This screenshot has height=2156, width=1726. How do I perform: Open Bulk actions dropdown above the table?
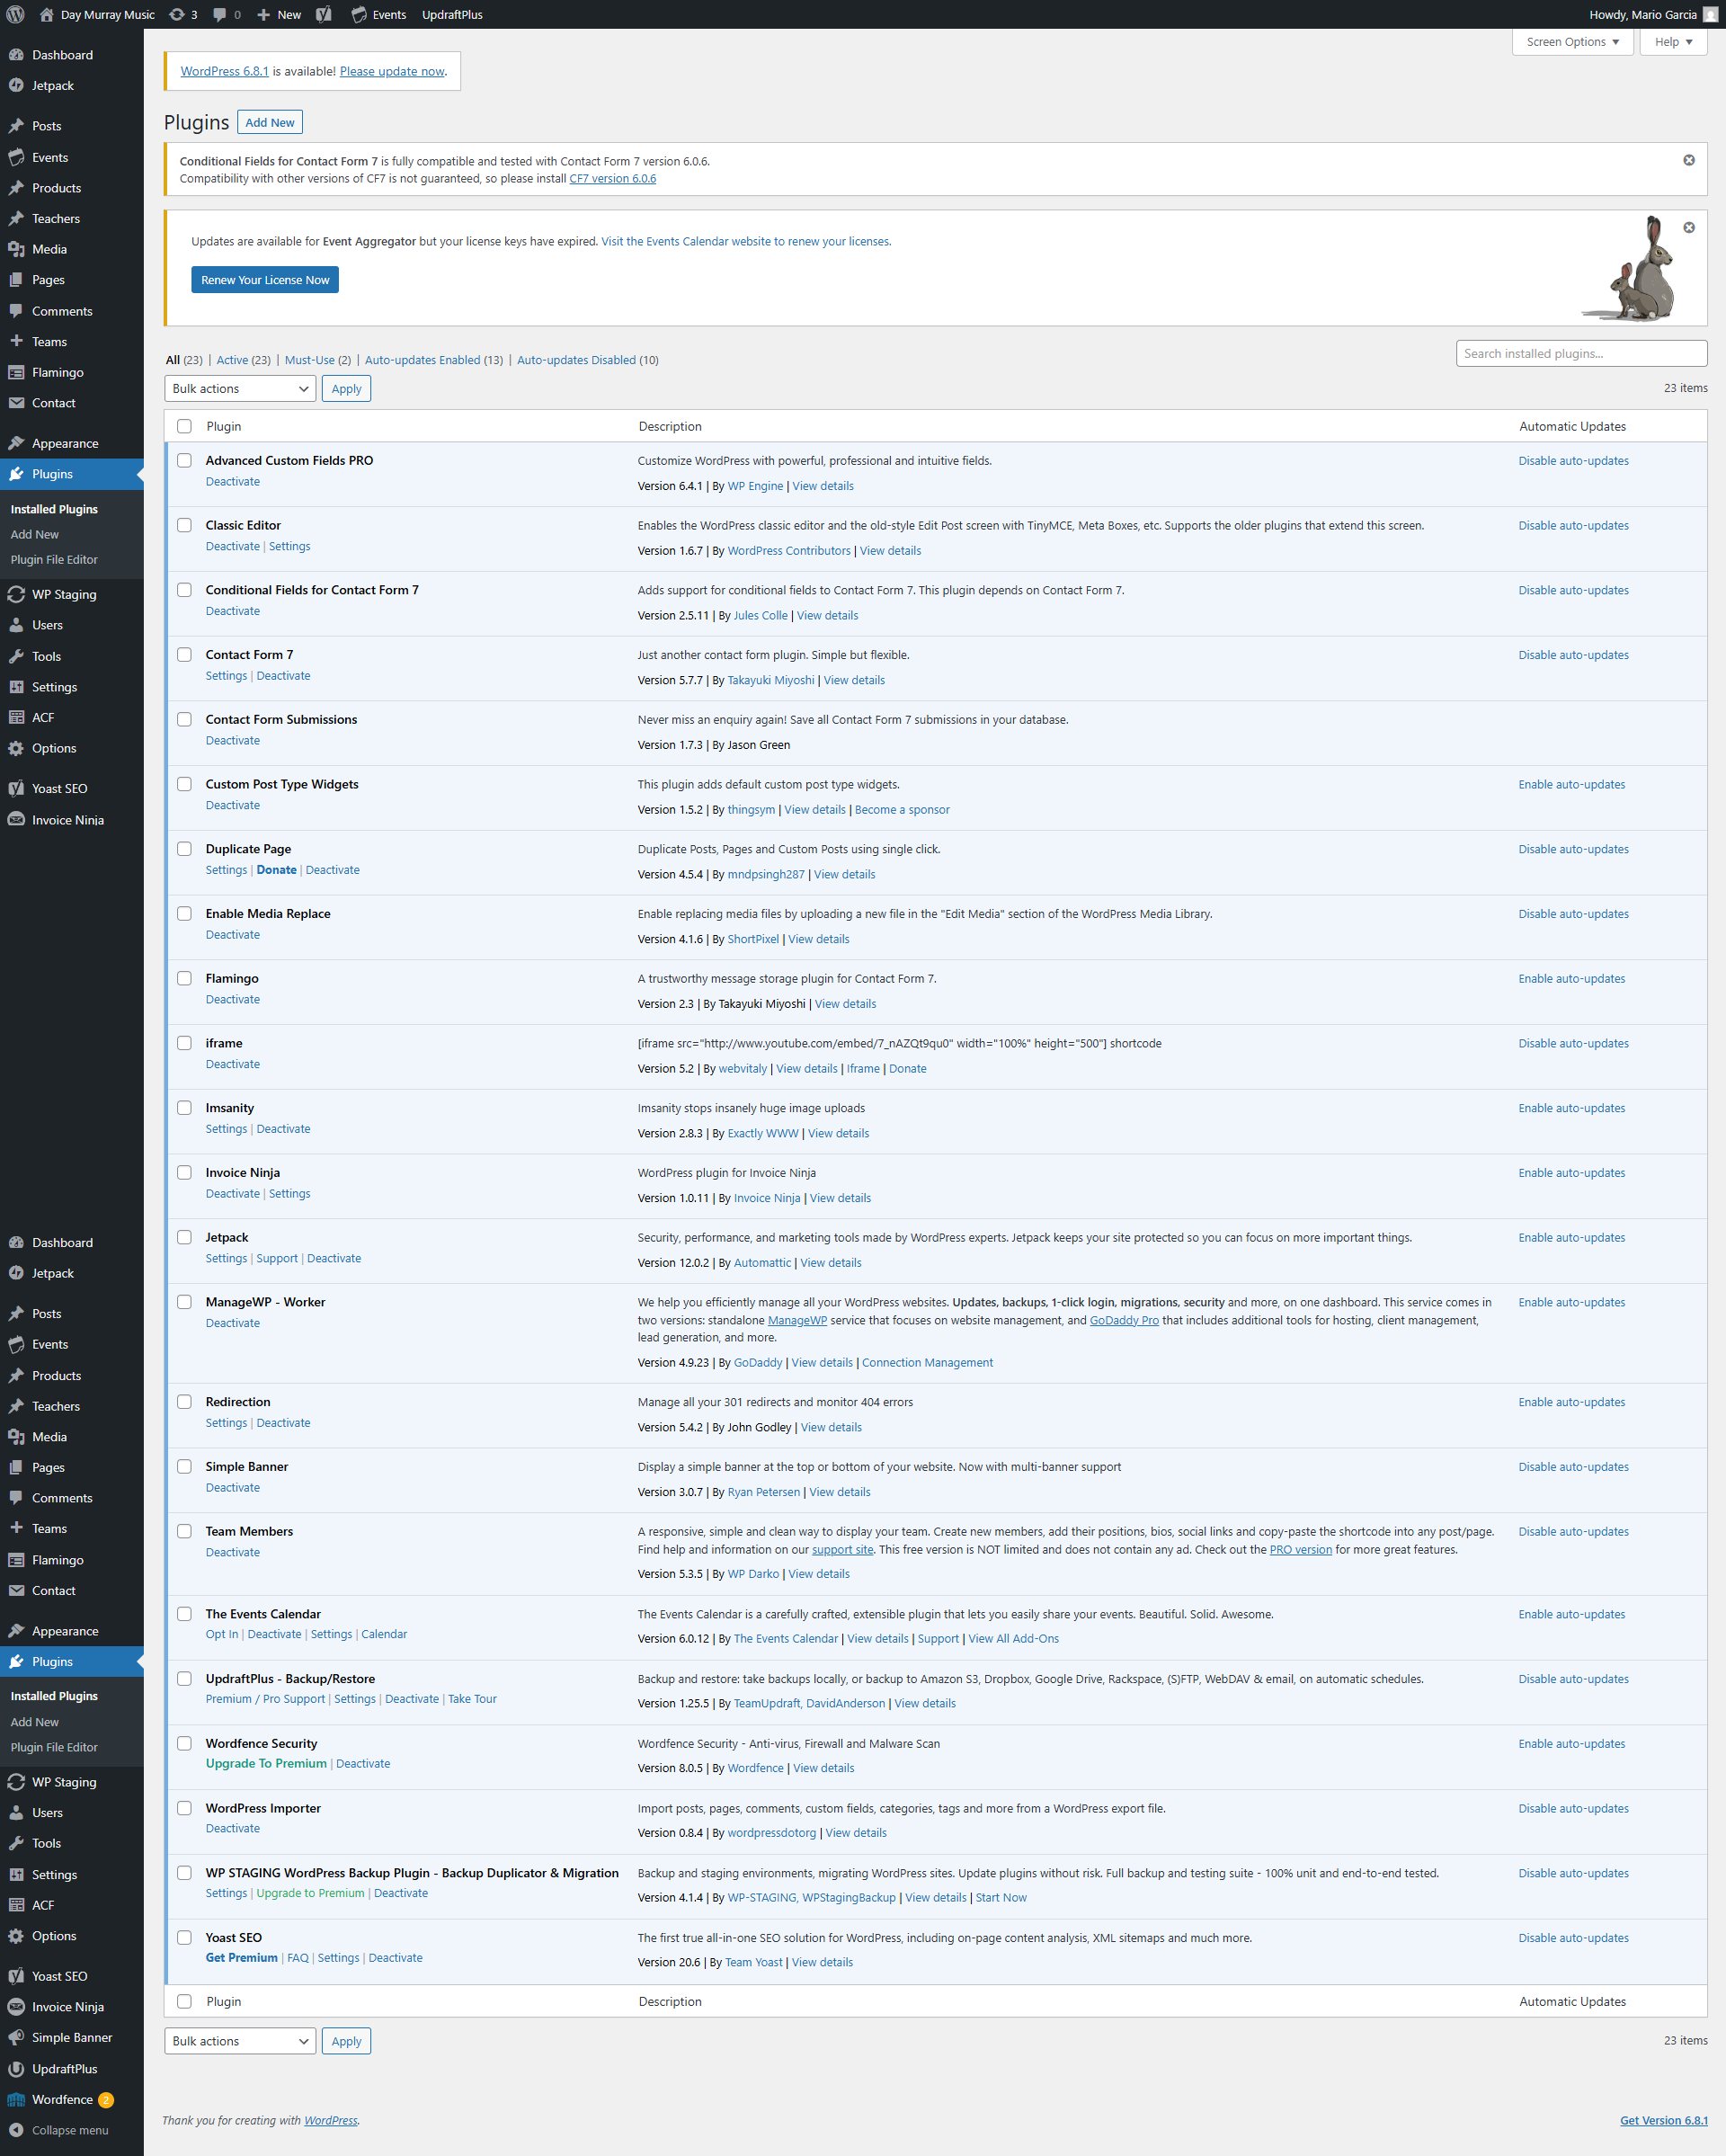[x=240, y=388]
